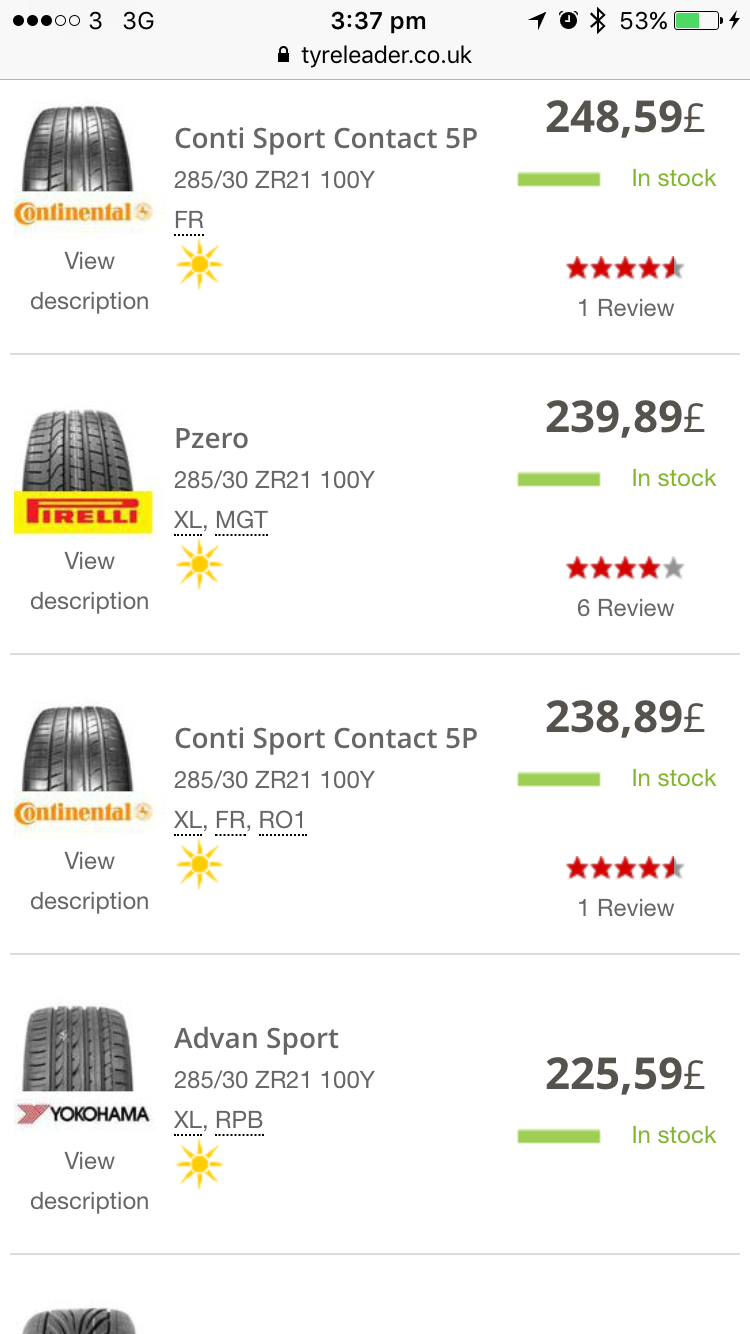750x1334 pixels.
Task: Tap the Yokohama brand logo
Action: click(82, 1114)
